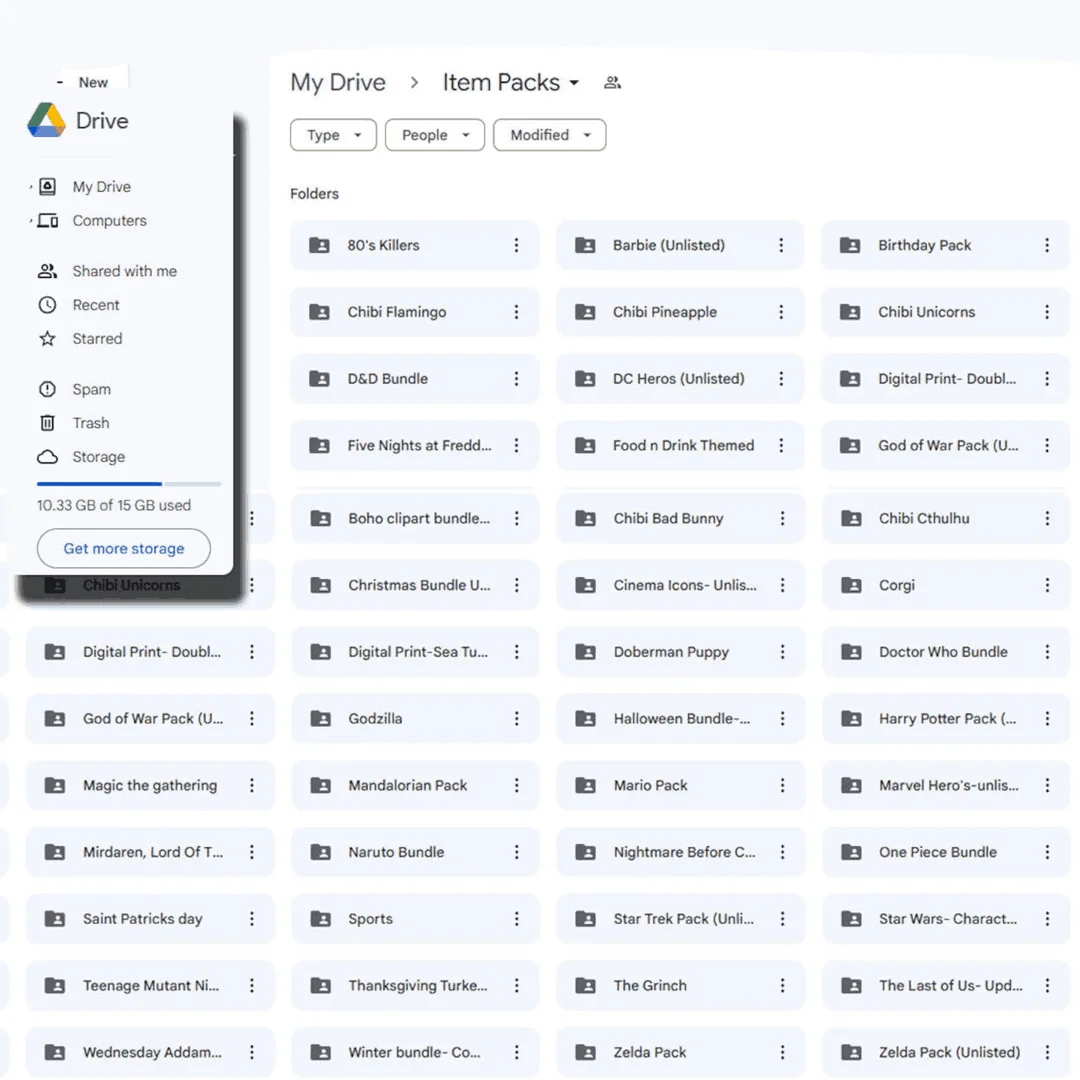Click the shared people icon beside Item Packs
The width and height of the screenshot is (1080, 1080).
613,83
